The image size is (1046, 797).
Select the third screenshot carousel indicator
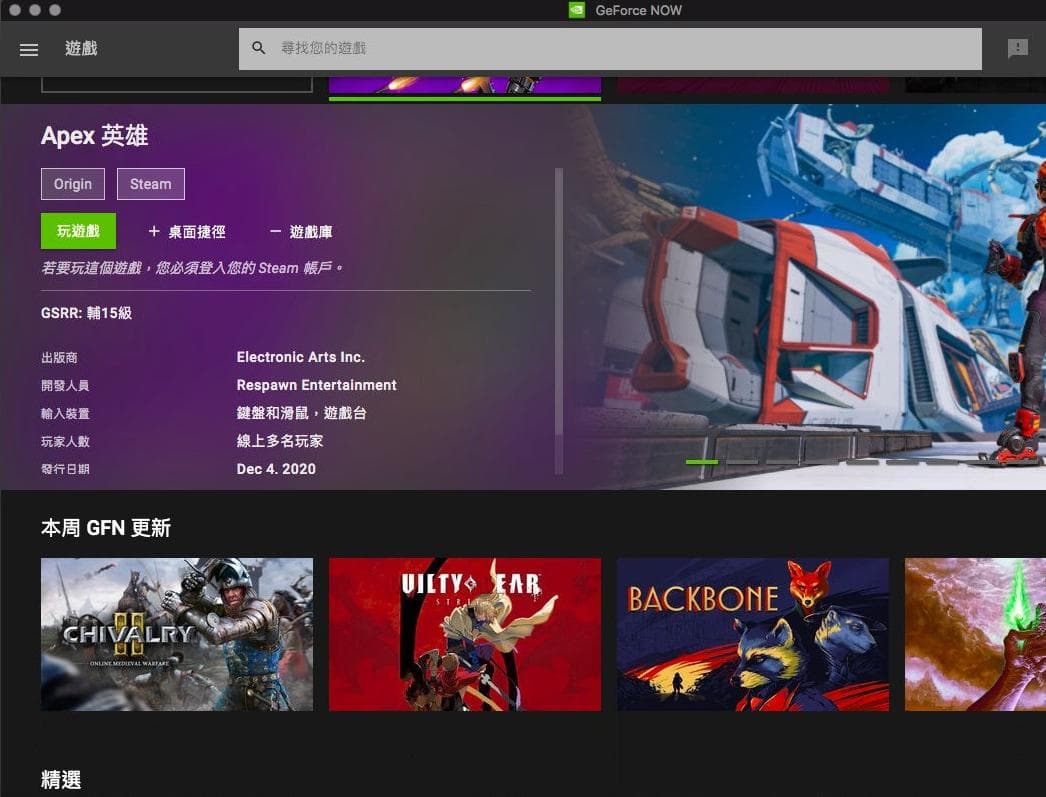[782, 462]
